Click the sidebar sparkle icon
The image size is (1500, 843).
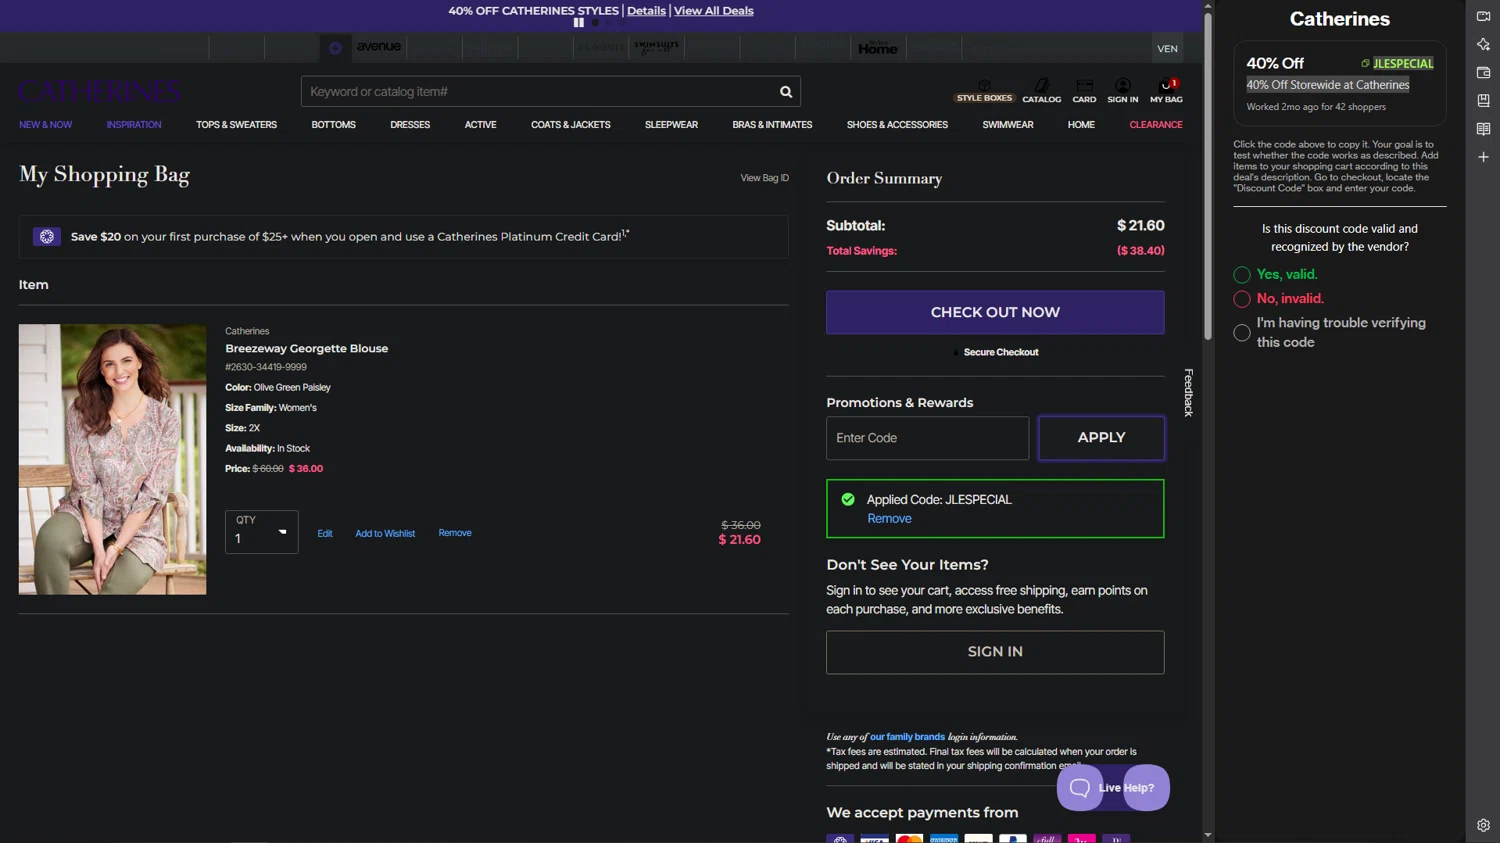click(x=1483, y=44)
